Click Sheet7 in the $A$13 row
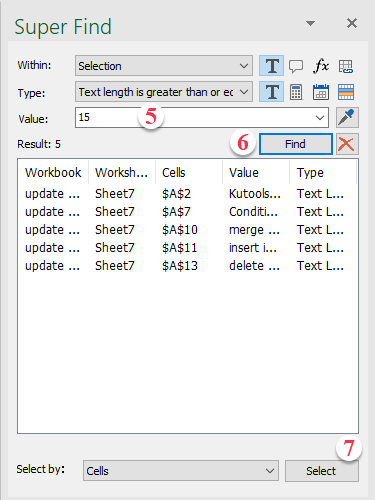This screenshot has width=375, height=500. tap(115, 266)
